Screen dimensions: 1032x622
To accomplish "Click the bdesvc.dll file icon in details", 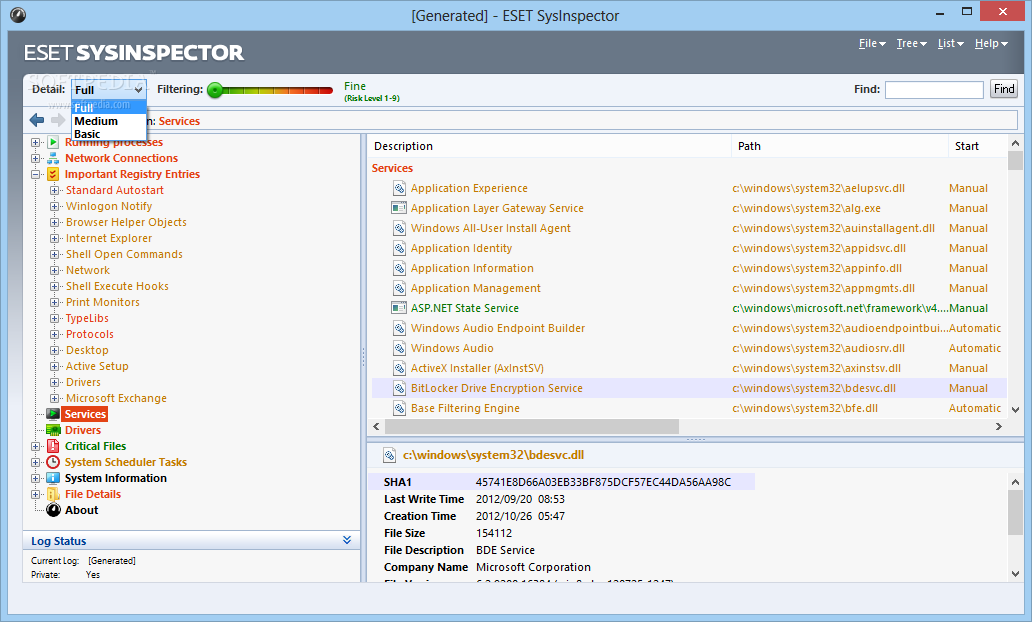I will (x=390, y=455).
